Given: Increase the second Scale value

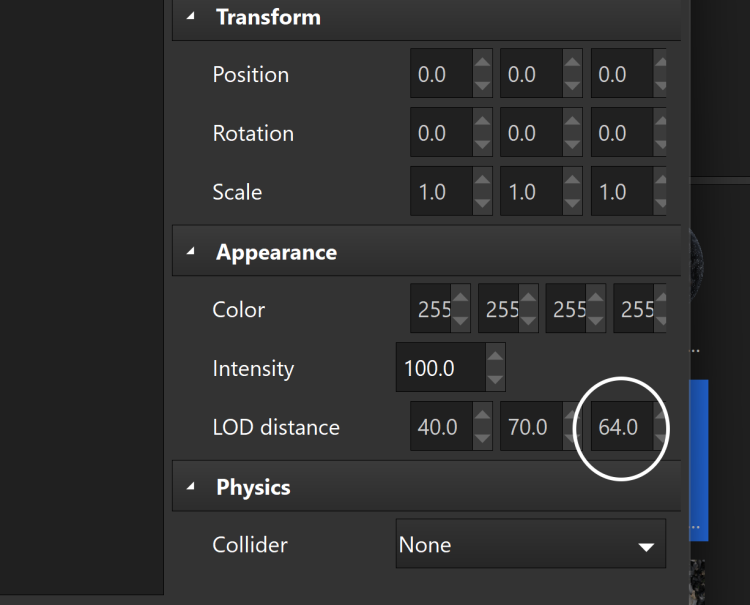Looking at the screenshot, I should point(572,182).
